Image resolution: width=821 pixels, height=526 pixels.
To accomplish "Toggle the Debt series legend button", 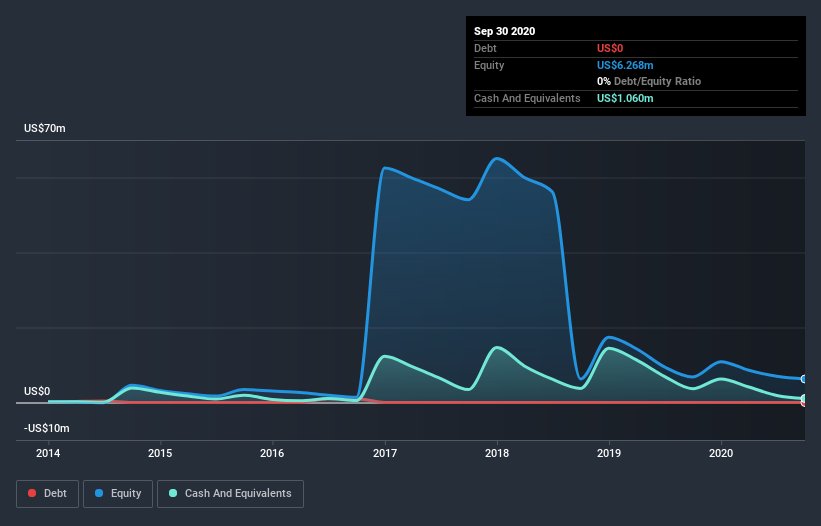I will (47, 494).
